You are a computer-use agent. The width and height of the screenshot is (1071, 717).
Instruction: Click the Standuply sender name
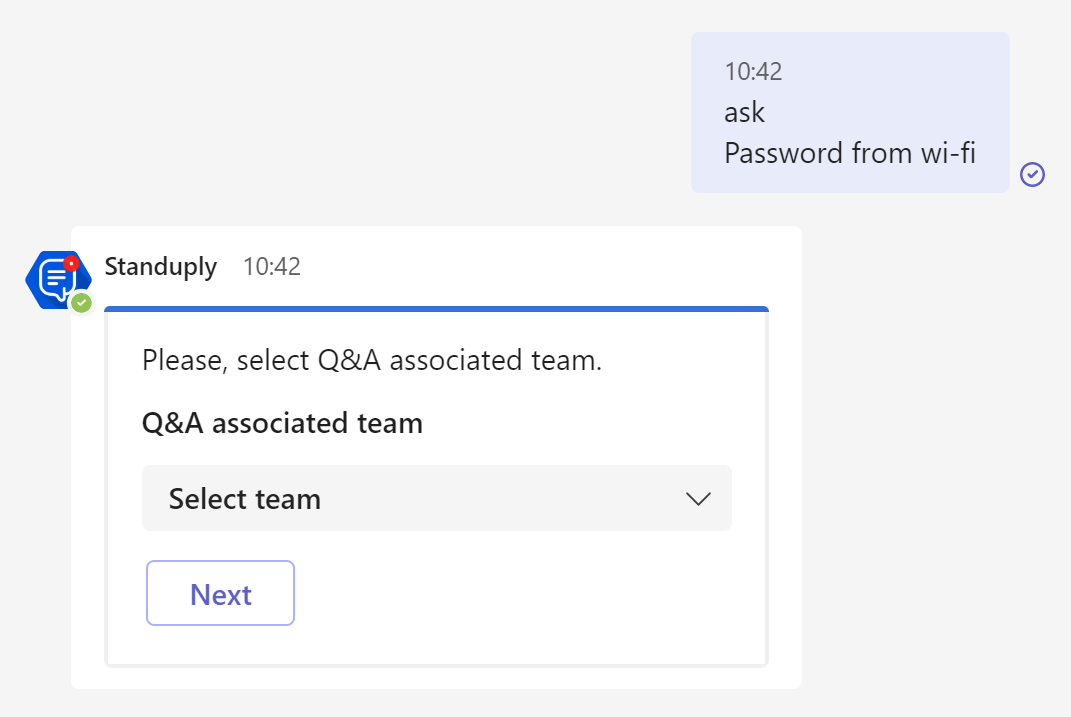(x=160, y=267)
